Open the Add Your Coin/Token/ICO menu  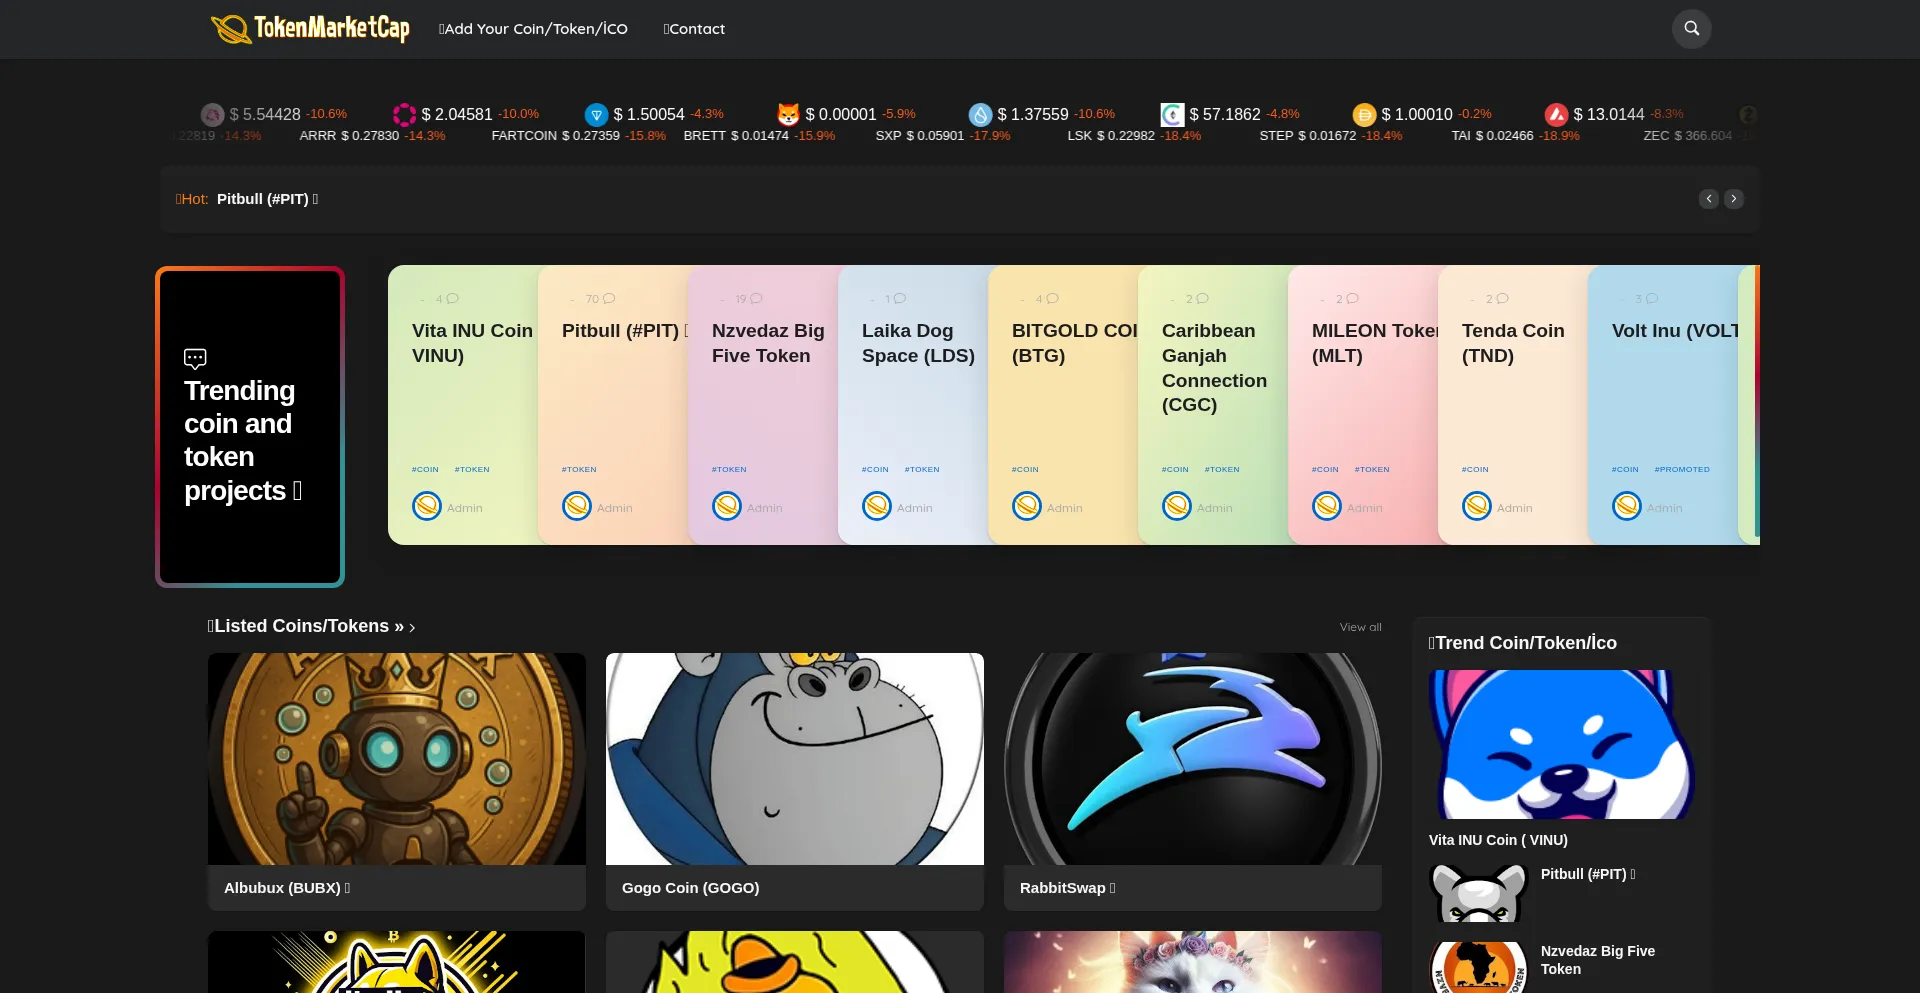(x=533, y=29)
